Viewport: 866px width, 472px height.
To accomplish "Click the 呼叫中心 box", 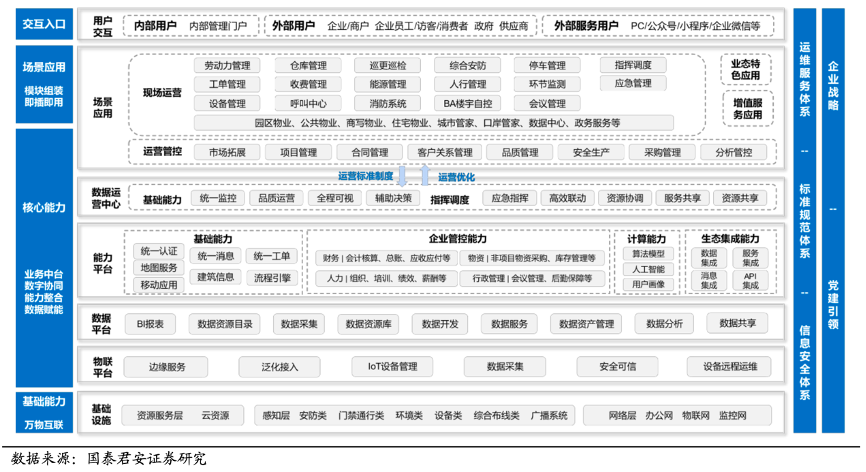I will click(x=308, y=103).
